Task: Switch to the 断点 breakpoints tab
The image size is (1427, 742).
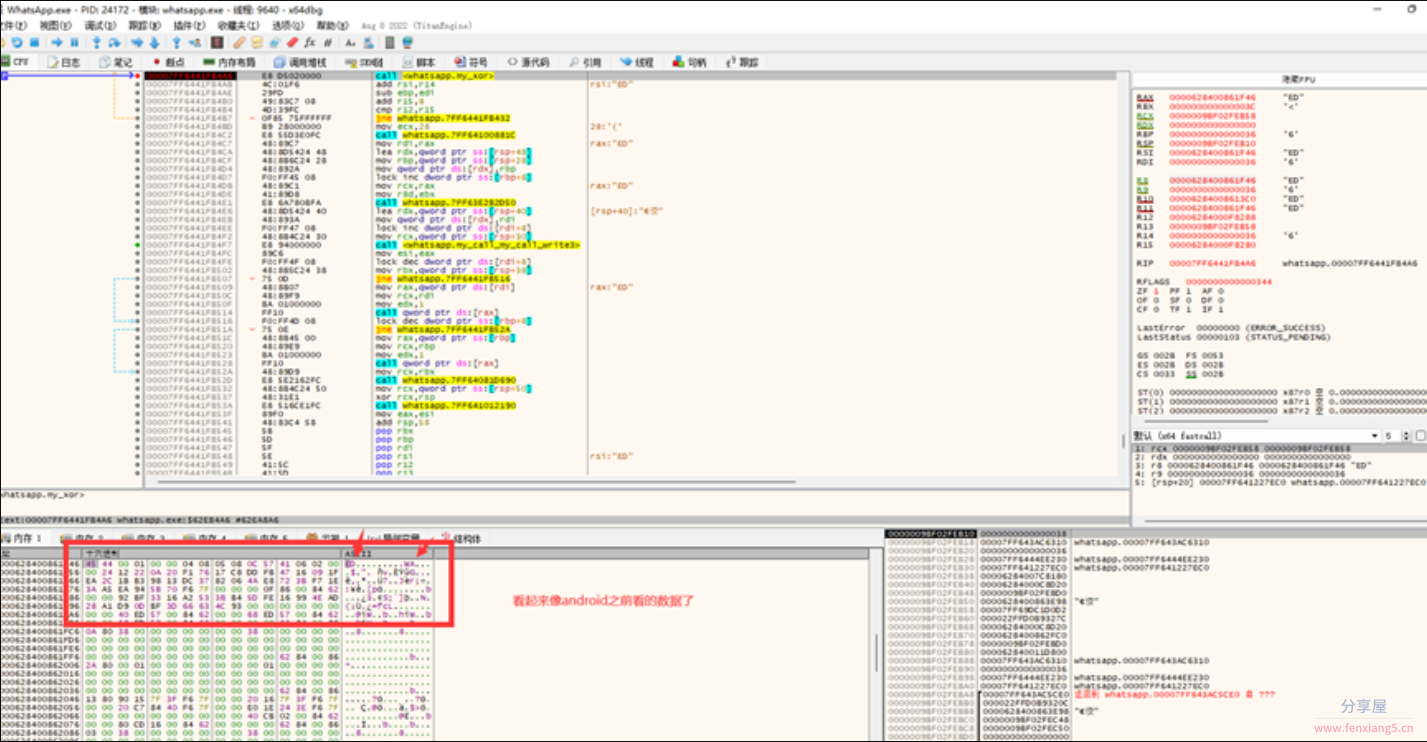Action: [x=168, y=62]
